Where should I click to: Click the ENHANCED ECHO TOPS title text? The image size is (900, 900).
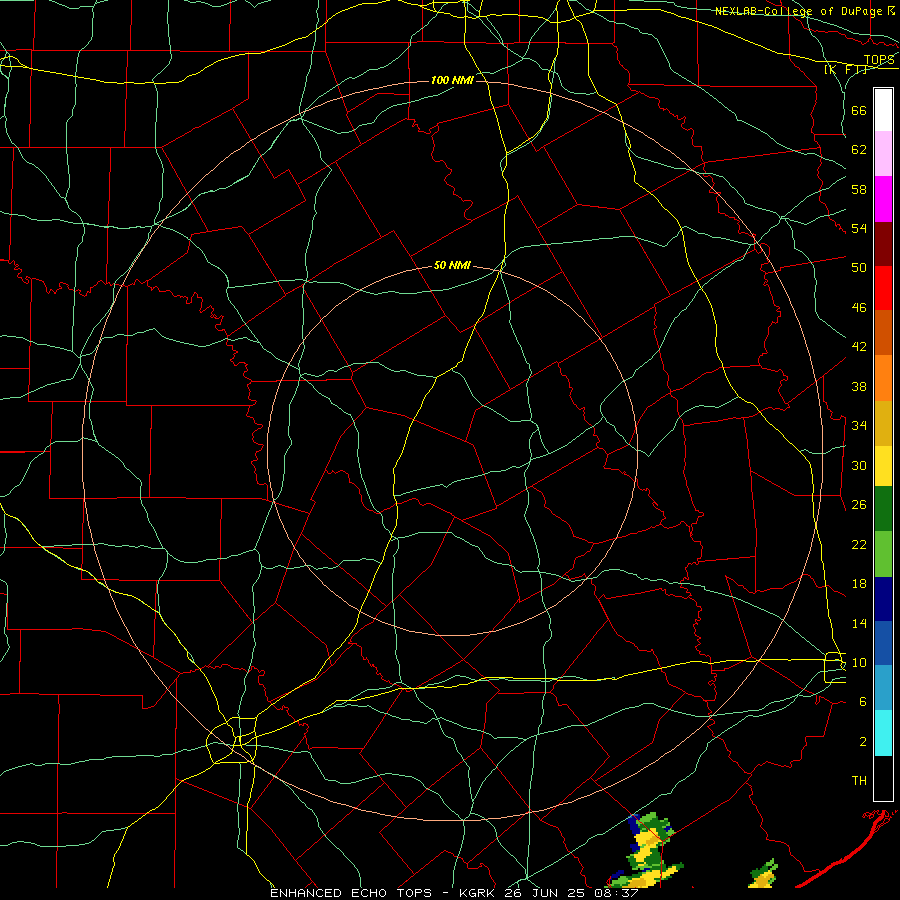pos(351,893)
